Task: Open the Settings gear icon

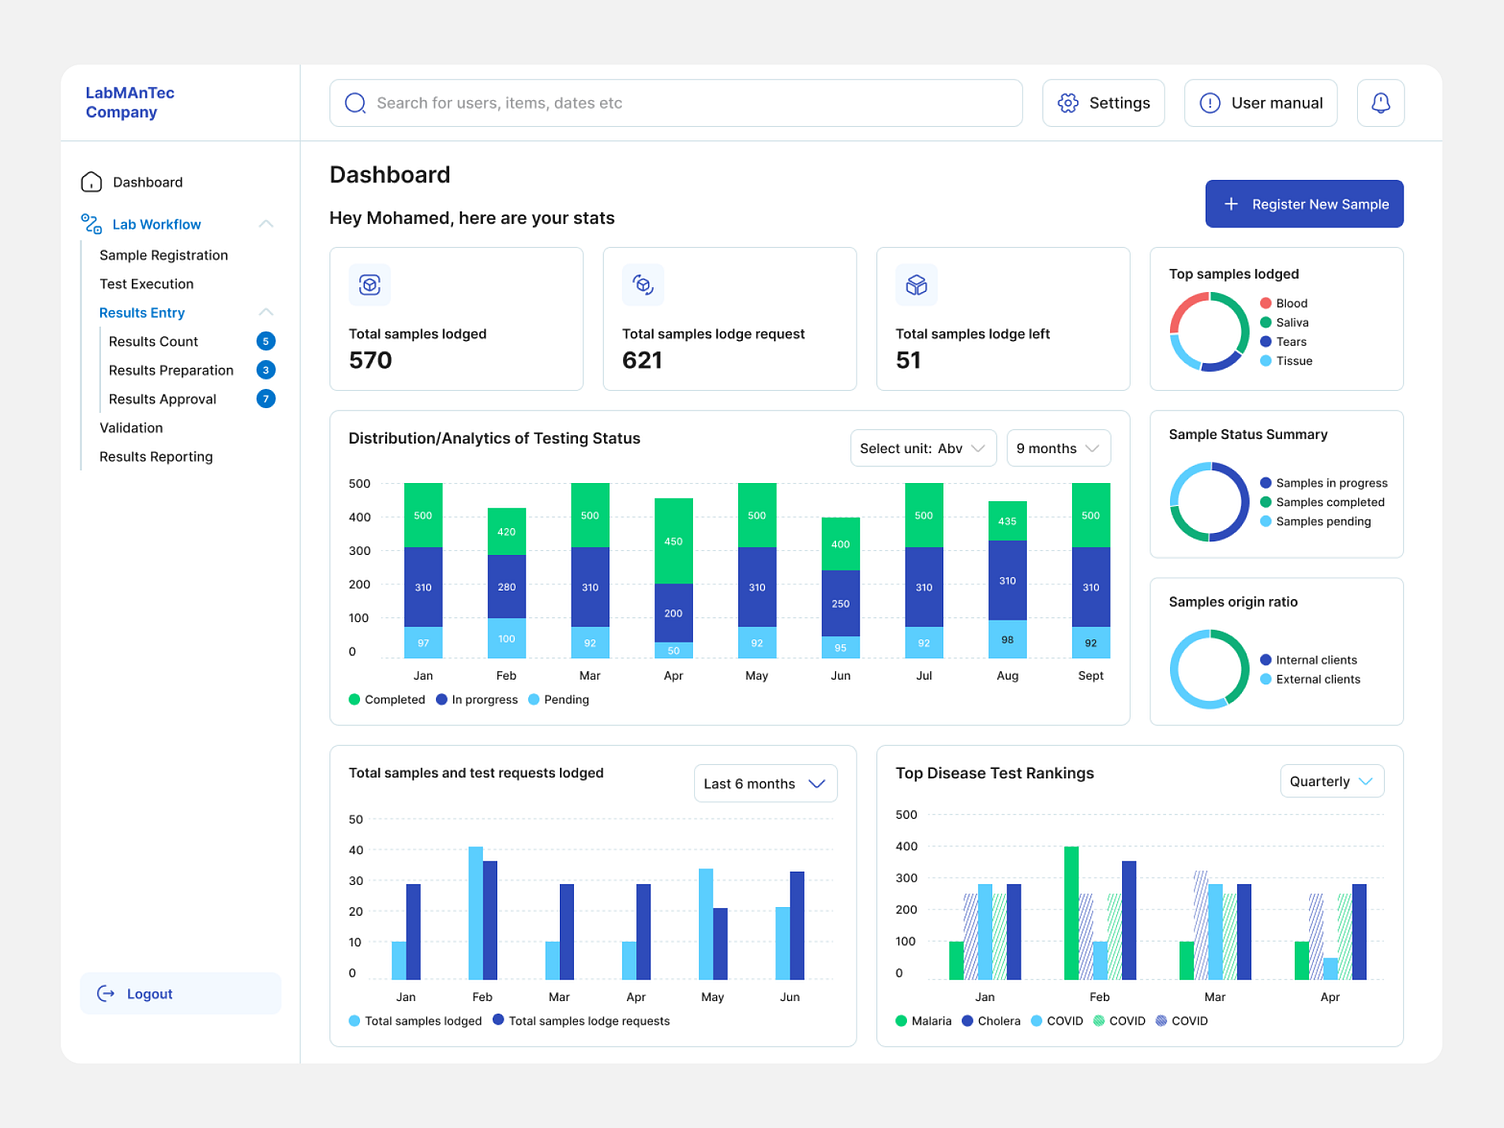Action: [x=1067, y=102]
